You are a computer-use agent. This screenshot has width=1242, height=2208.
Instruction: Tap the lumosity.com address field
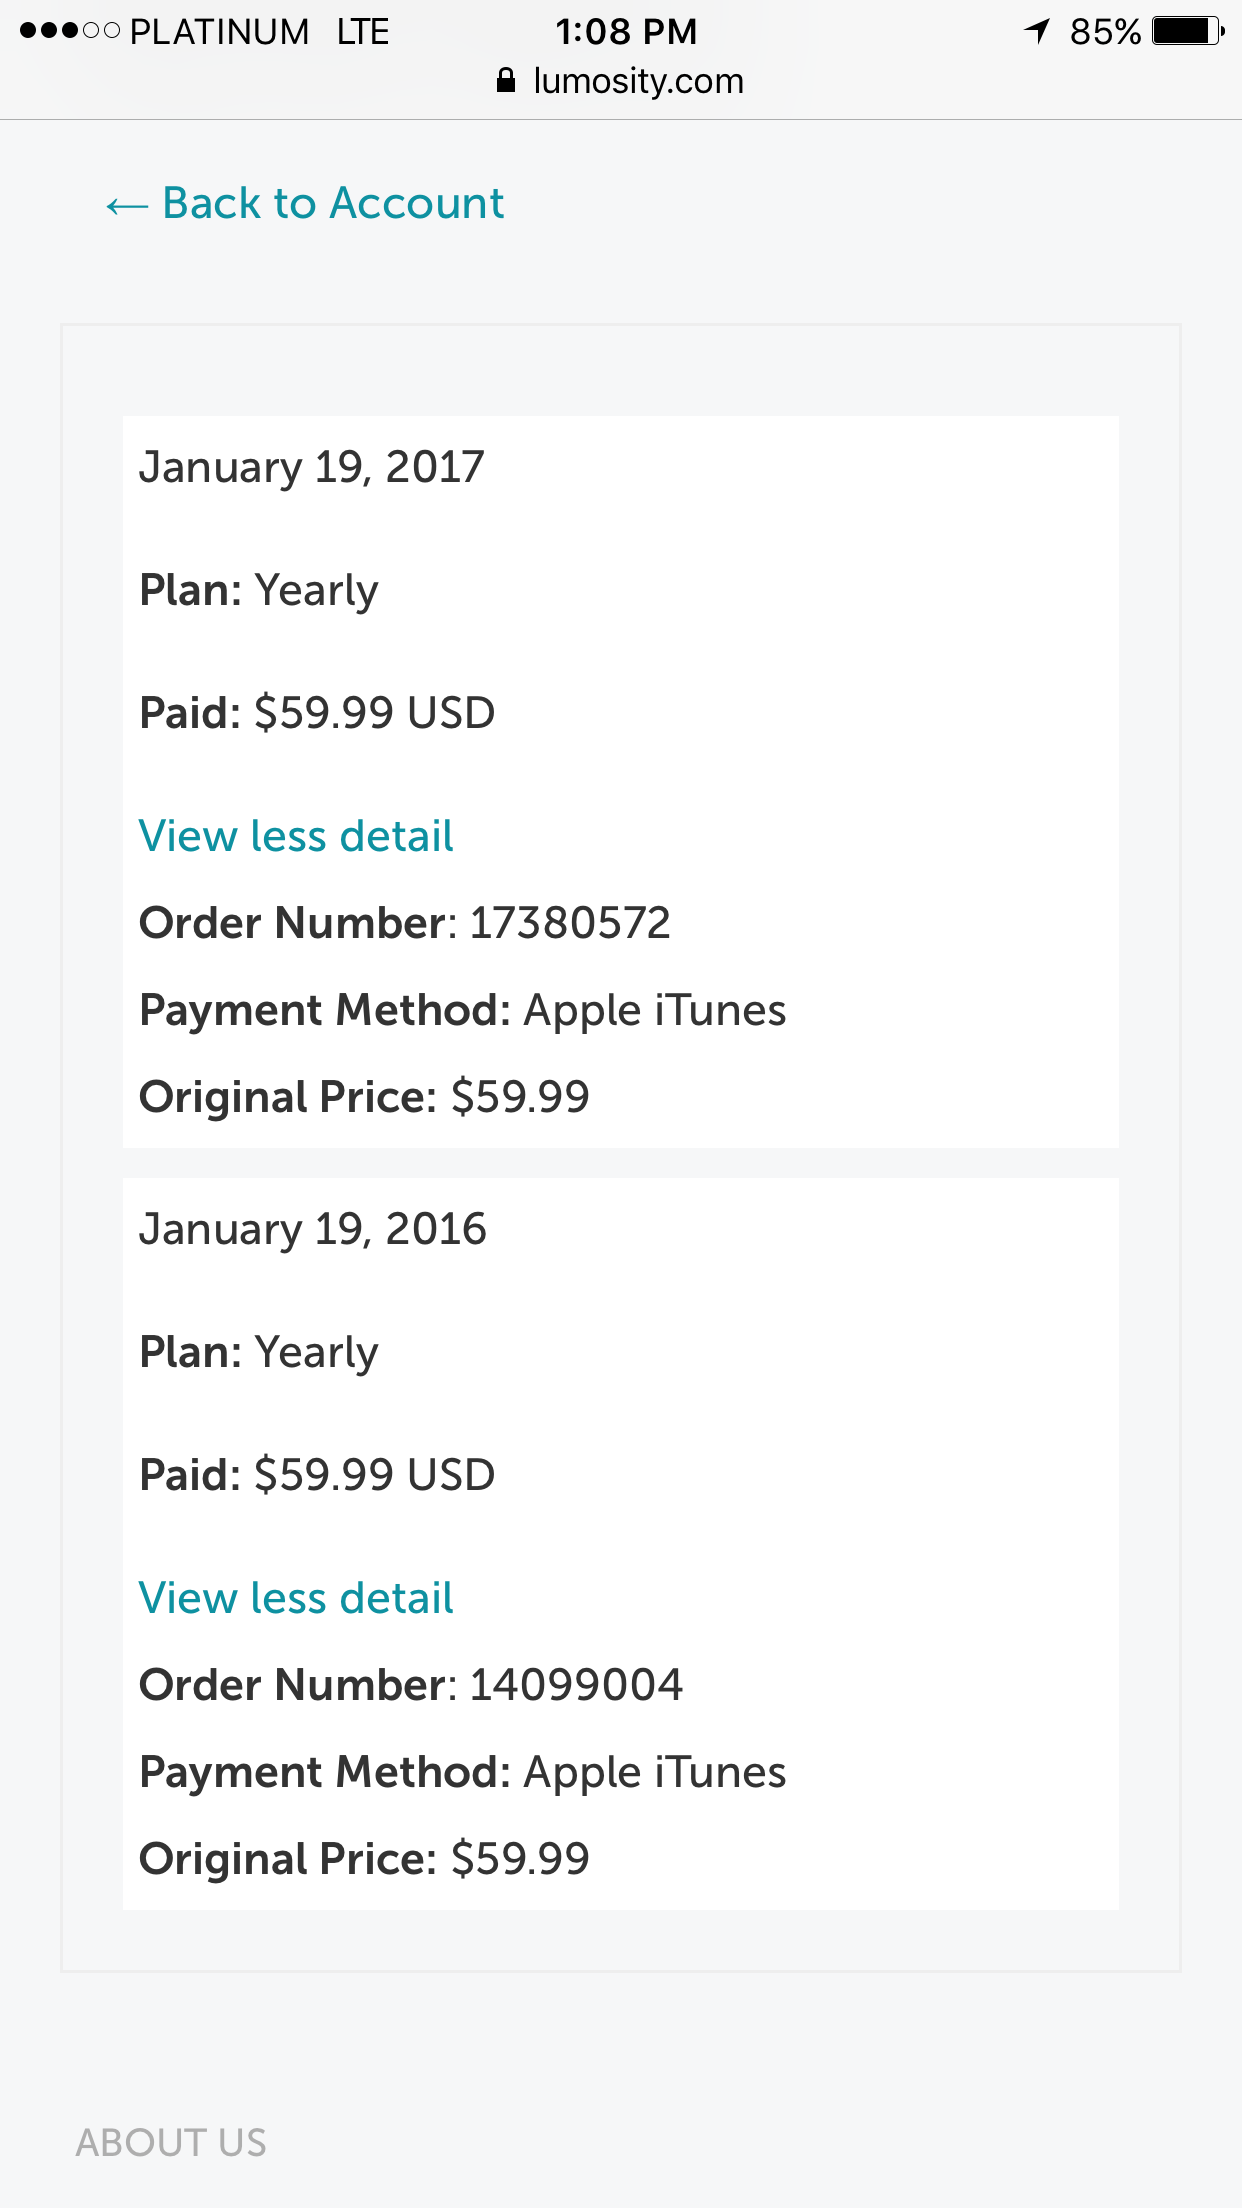pos(638,81)
